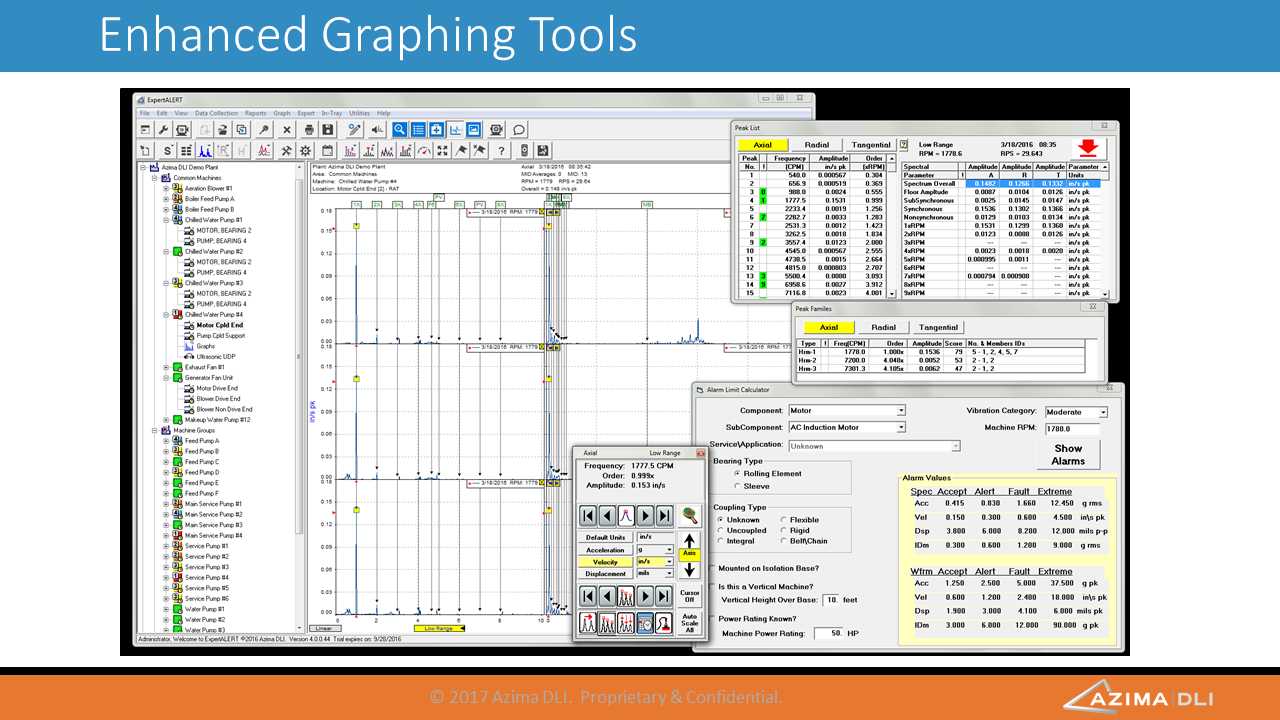Image resolution: width=1280 pixels, height=720 pixels.
Task: Click the S icon in second toolbar row
Action: click(x=167, y=151)
